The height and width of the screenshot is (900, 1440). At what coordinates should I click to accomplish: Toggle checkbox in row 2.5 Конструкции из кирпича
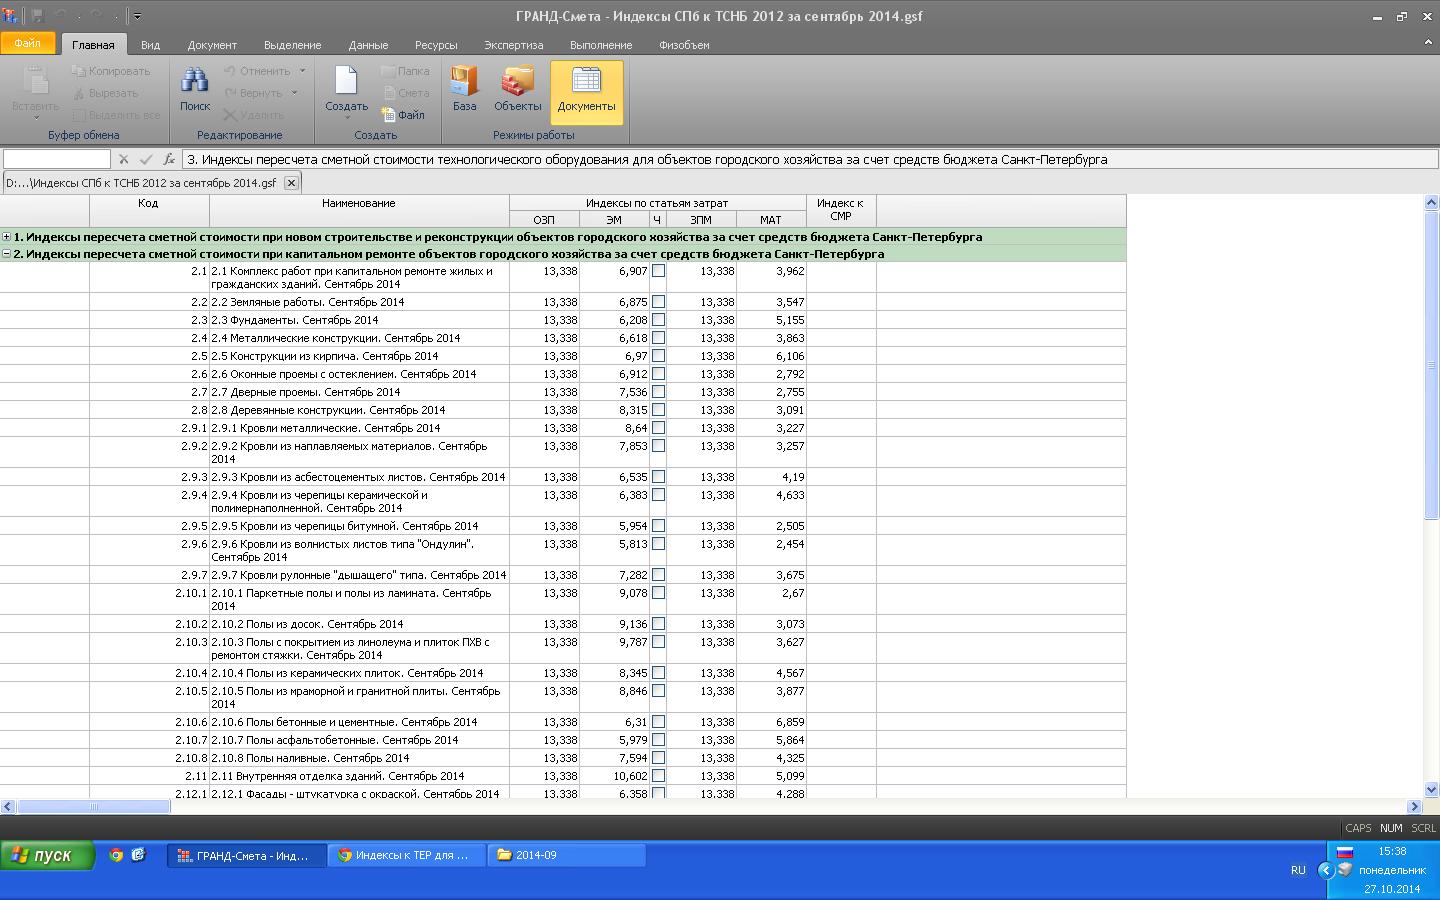pyautogui.click(x=658, y=356)
